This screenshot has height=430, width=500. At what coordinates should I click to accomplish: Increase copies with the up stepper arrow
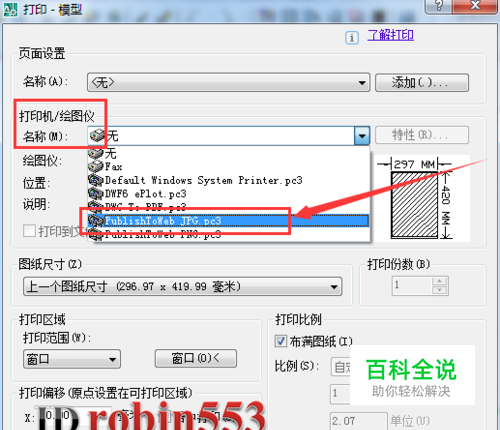coord(440,281)
